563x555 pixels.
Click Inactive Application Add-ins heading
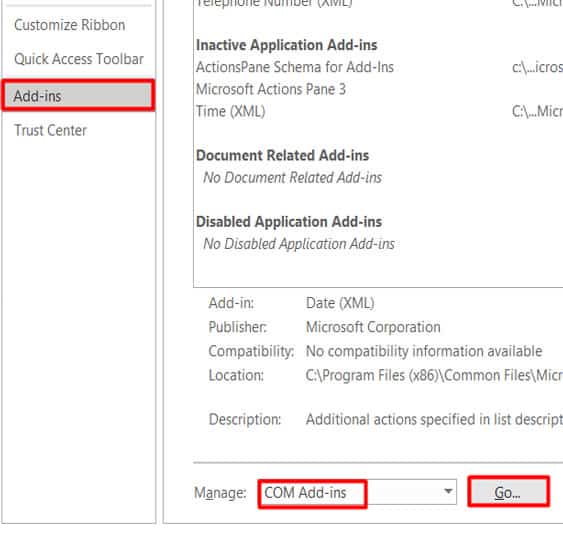[x=287, y=45]
